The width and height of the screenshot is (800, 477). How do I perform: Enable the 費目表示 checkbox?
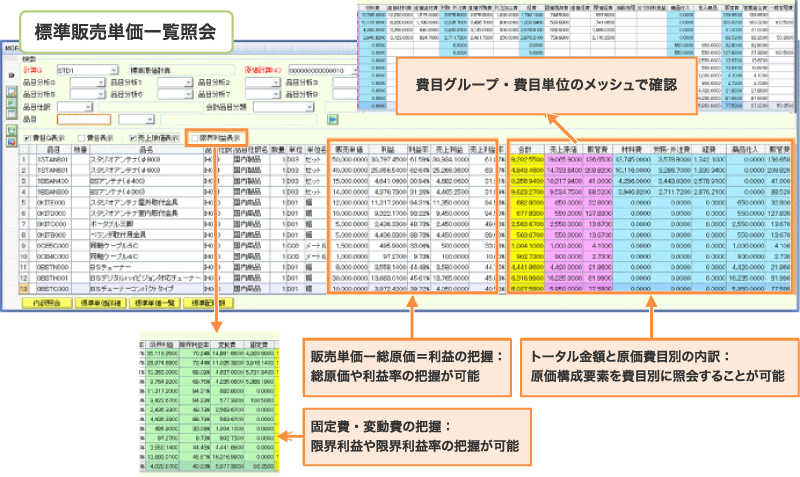tap(83, 135)
